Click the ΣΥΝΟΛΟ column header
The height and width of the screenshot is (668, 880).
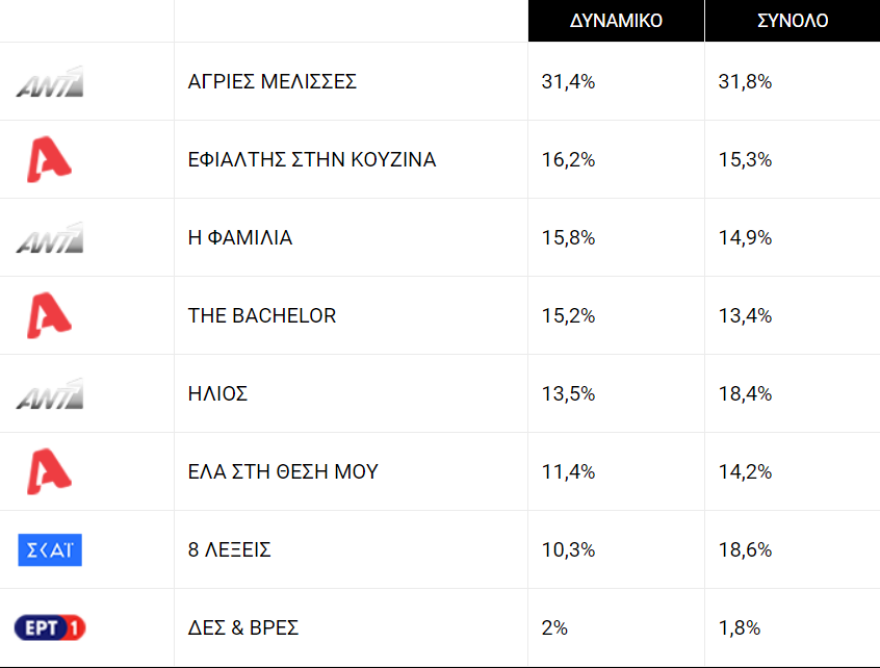pos(791,21)
